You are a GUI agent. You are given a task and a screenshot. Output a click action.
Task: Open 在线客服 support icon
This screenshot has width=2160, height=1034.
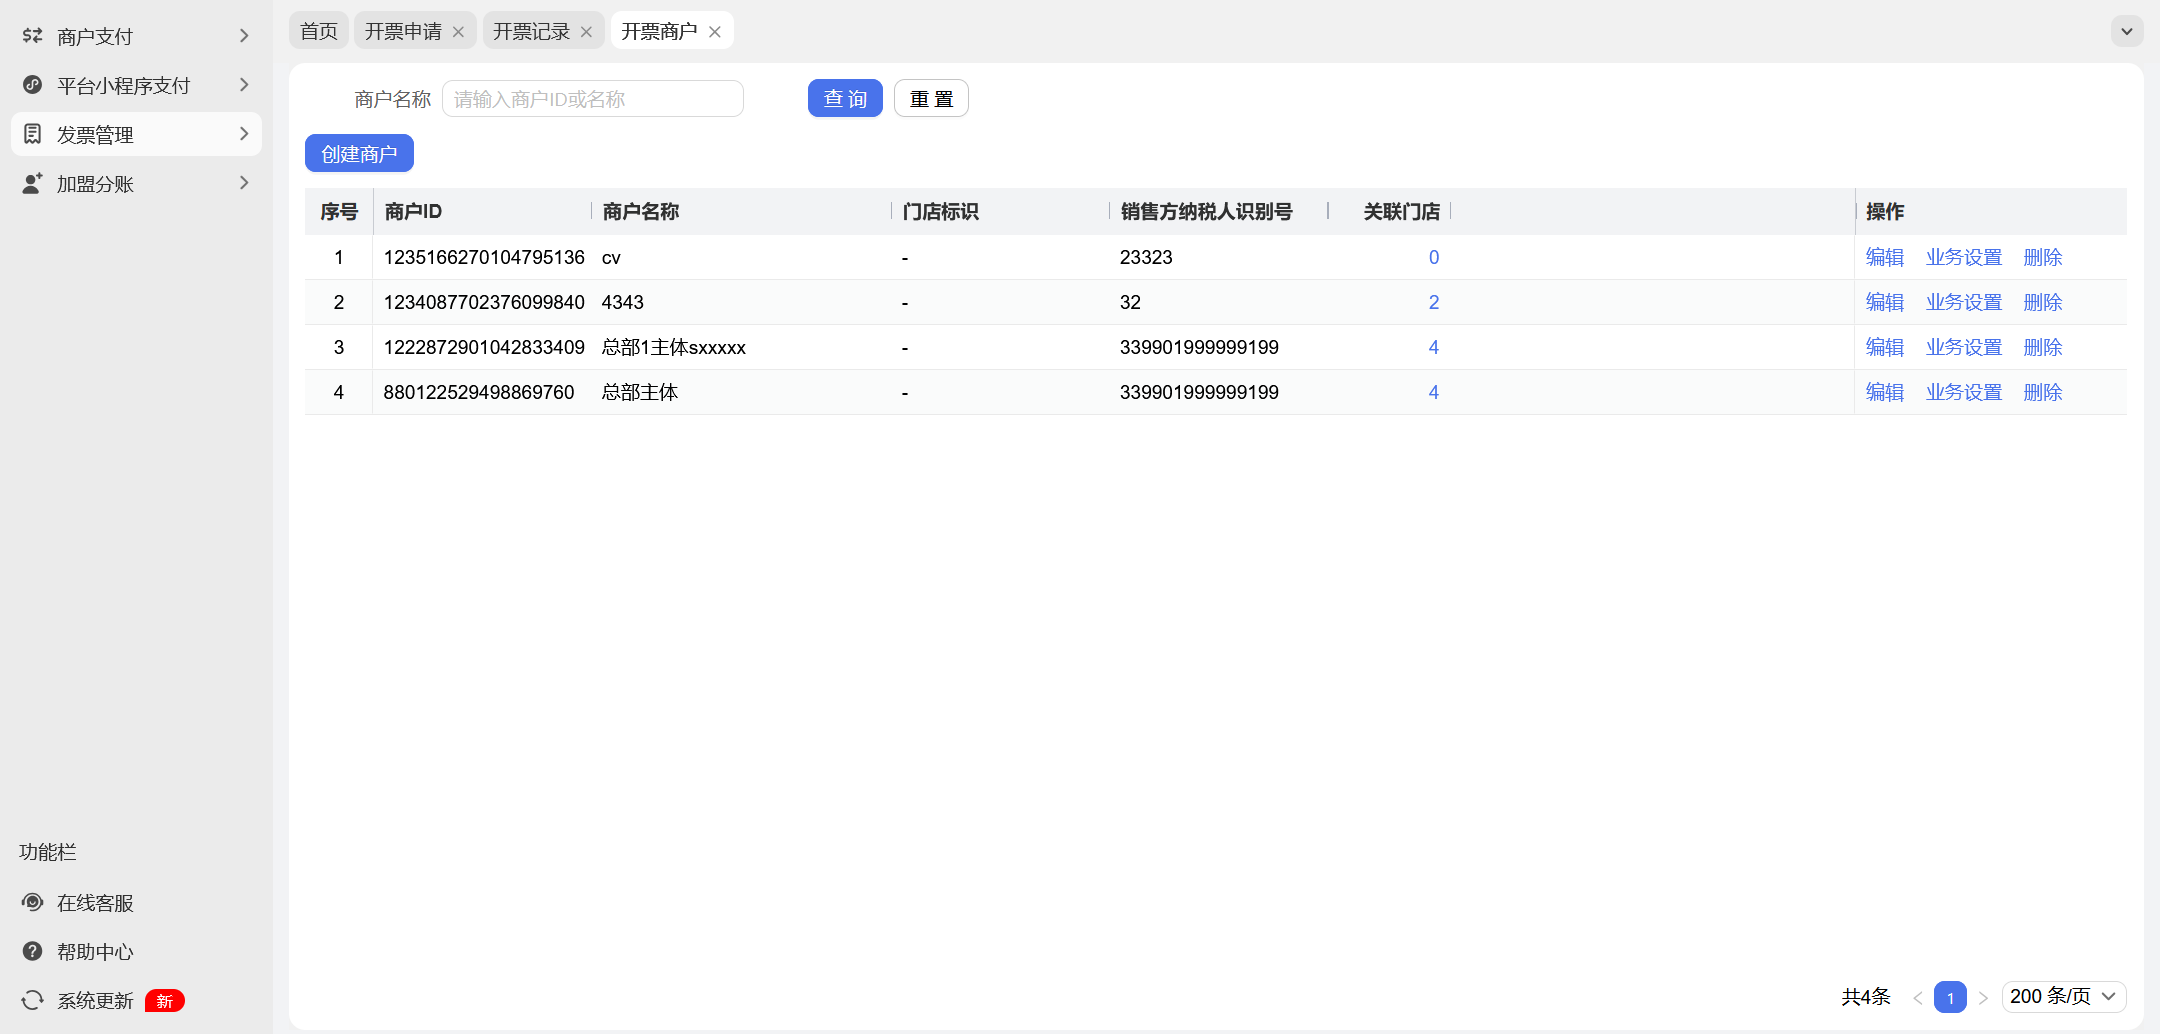[33, 902]
